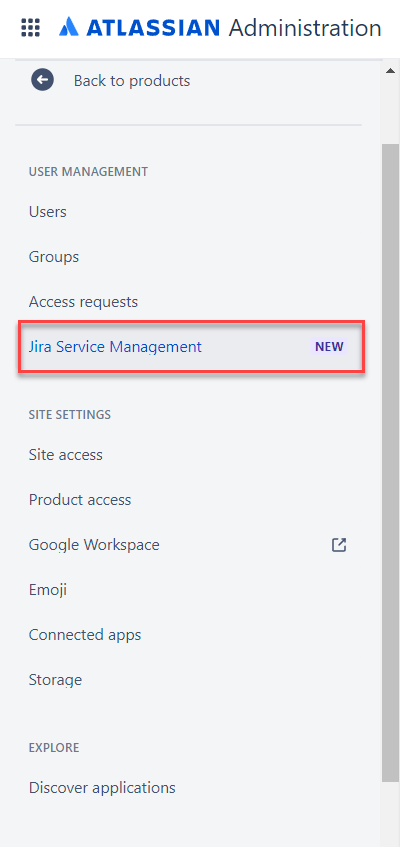Image resolution: width=400 pixels, height=847 pixels.
Task: Open the app switcher grid icon
Action: (x=31, y=28)
